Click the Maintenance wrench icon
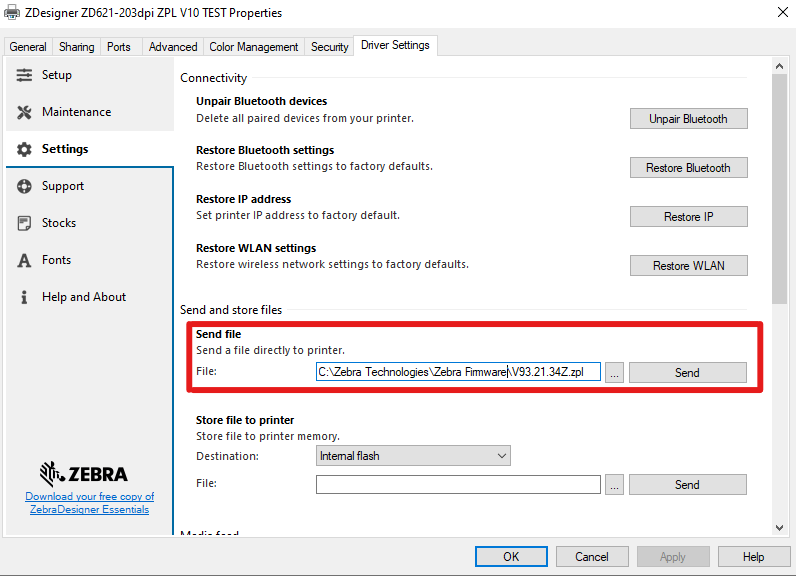The image size is (796, 576). click(24, 112)
